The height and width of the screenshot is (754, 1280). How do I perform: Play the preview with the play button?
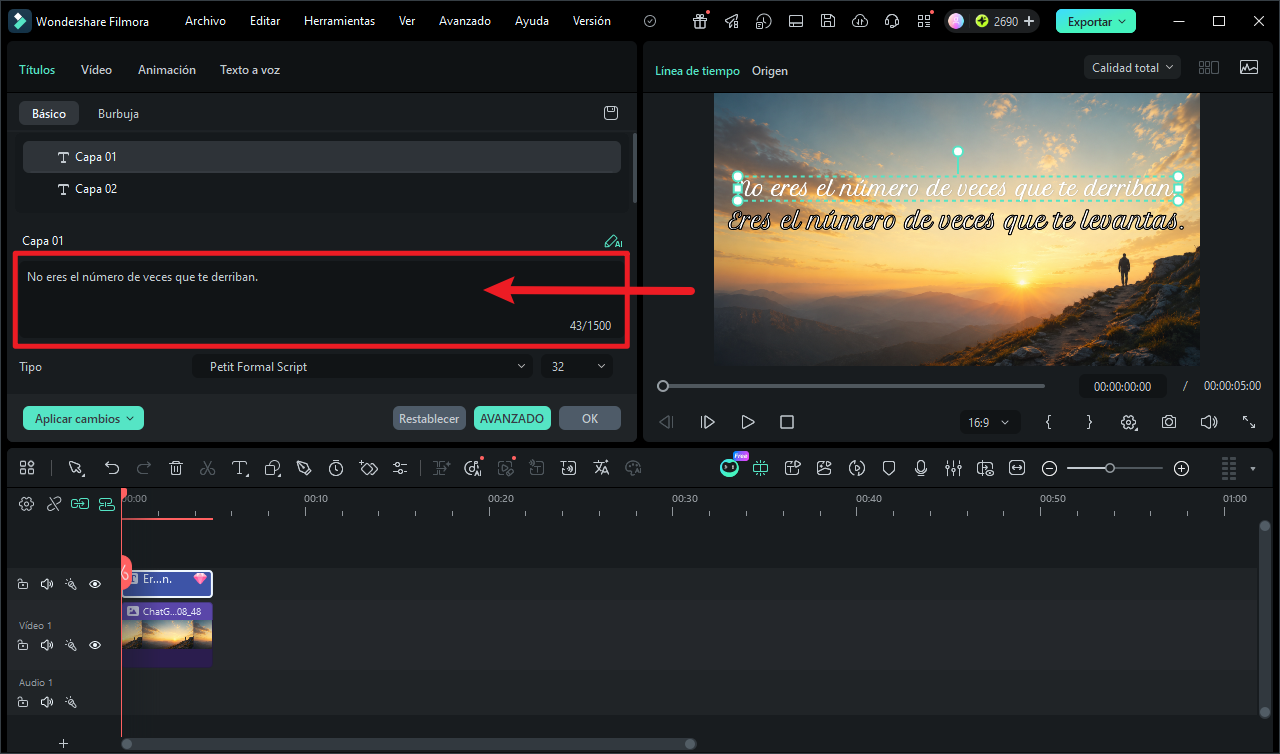tap(747, 422)
